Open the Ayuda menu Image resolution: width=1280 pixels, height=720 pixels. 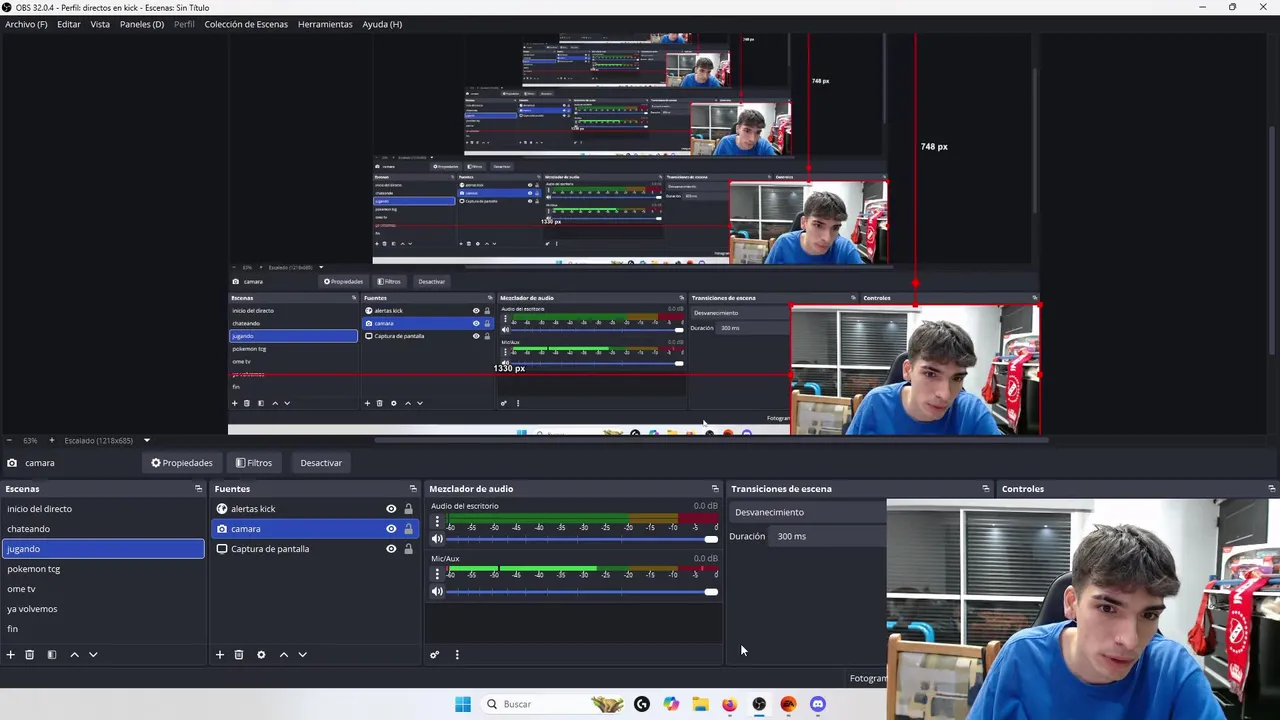point(382,24)
